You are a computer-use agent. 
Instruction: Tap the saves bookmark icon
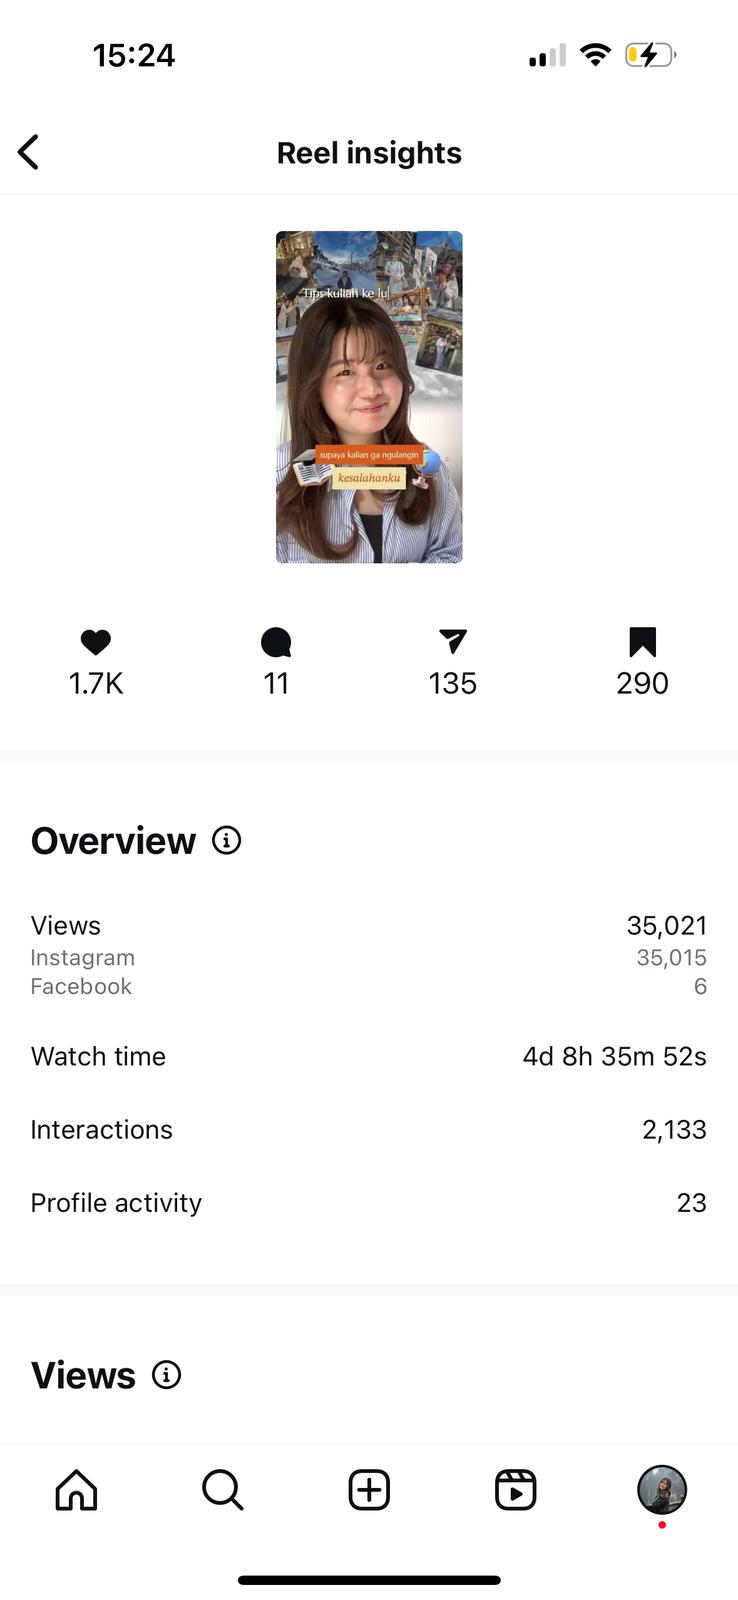click(x=642, y=642)
